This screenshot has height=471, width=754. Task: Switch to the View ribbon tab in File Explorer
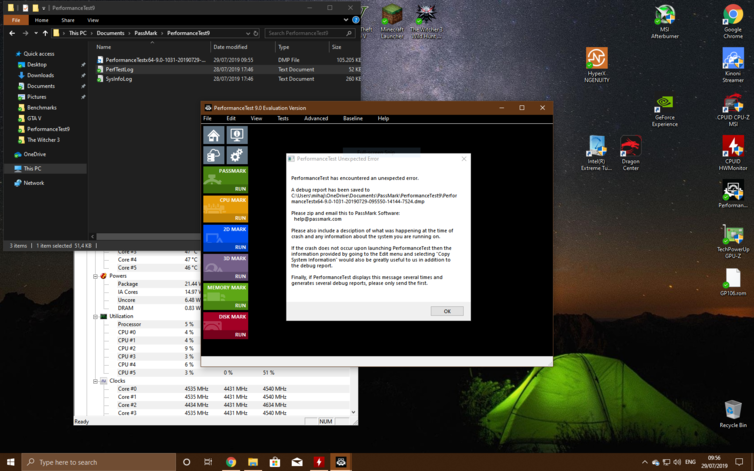pyautogui.click(x=93, y=20)
